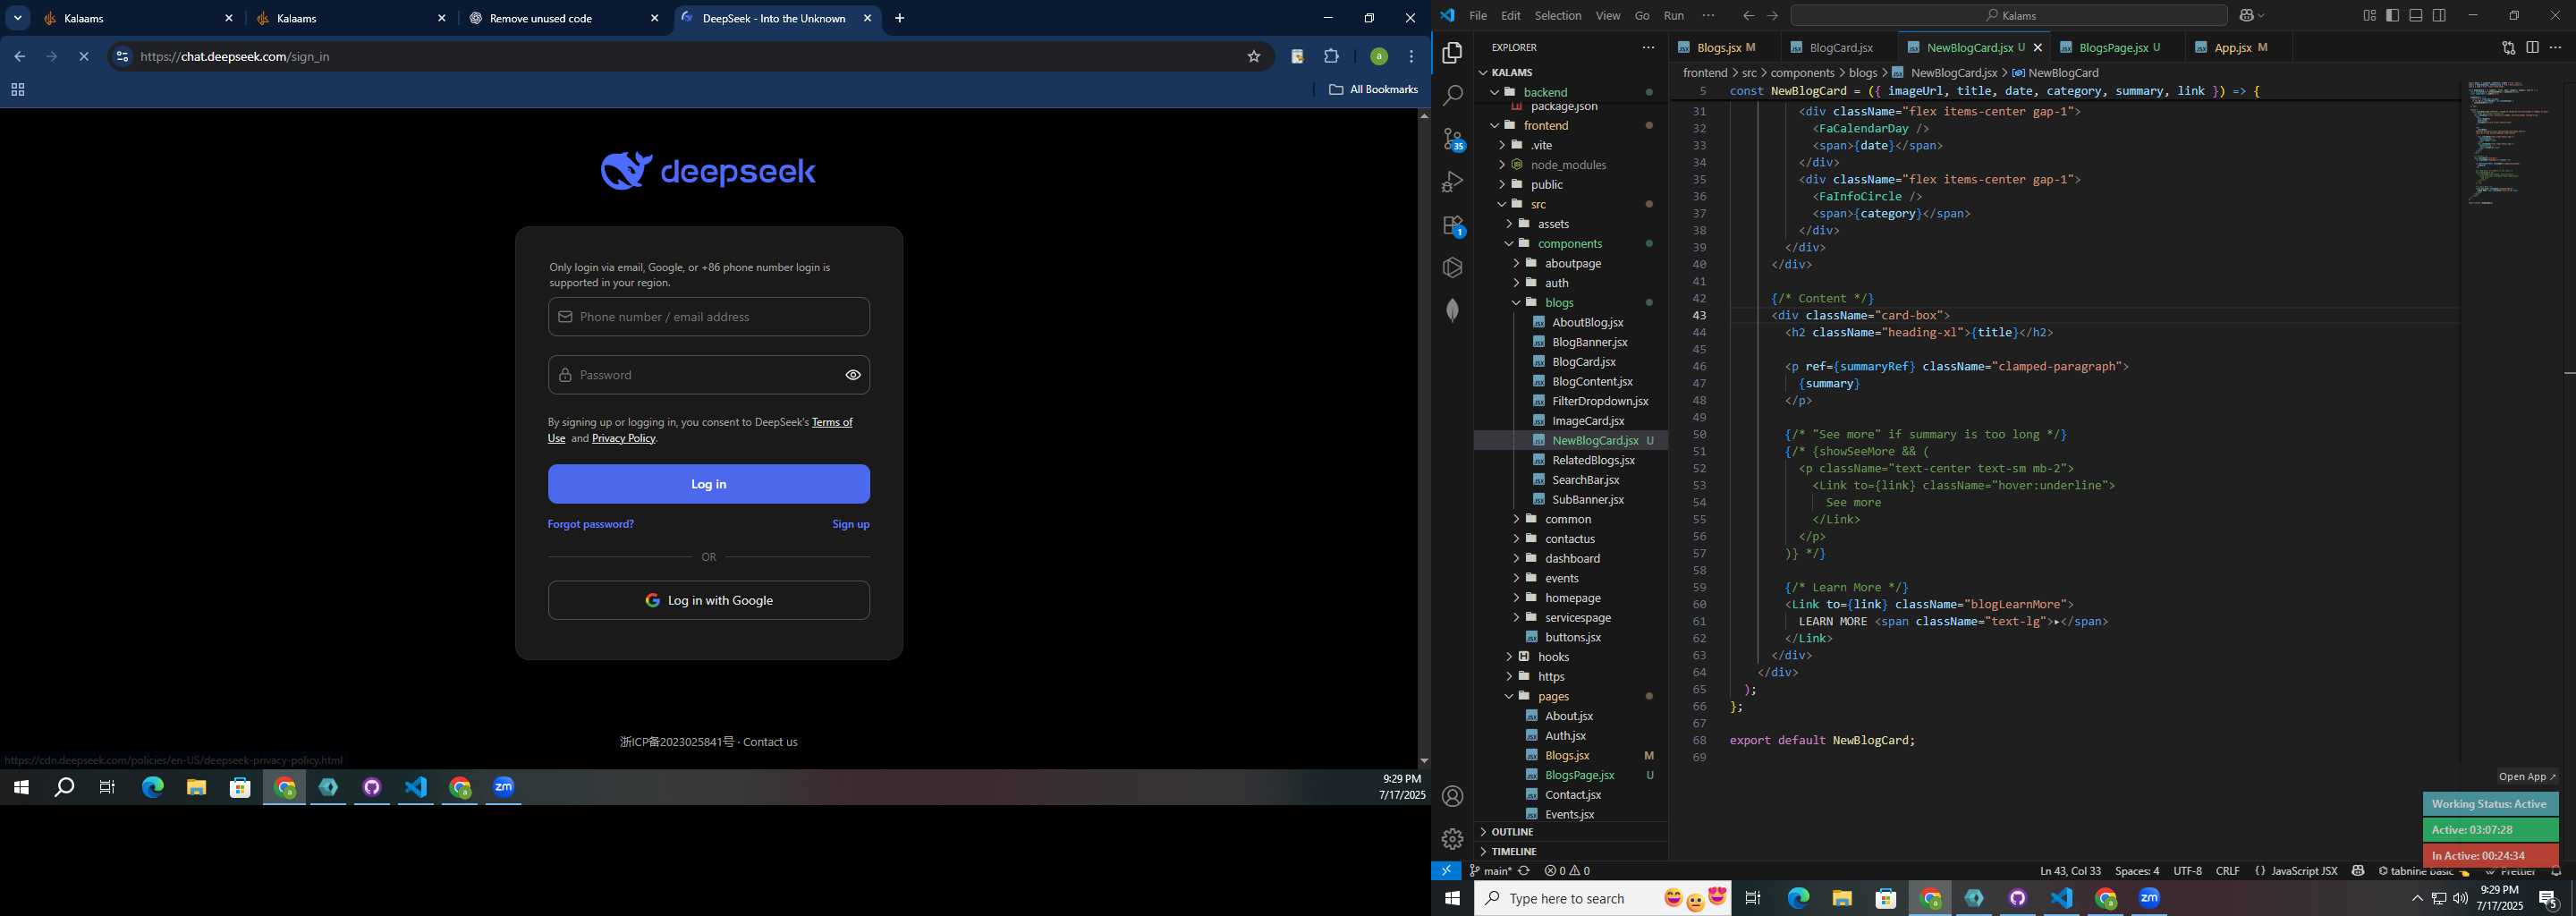
Task: Collapse the backend folder
Action: tap(1495, 92)
